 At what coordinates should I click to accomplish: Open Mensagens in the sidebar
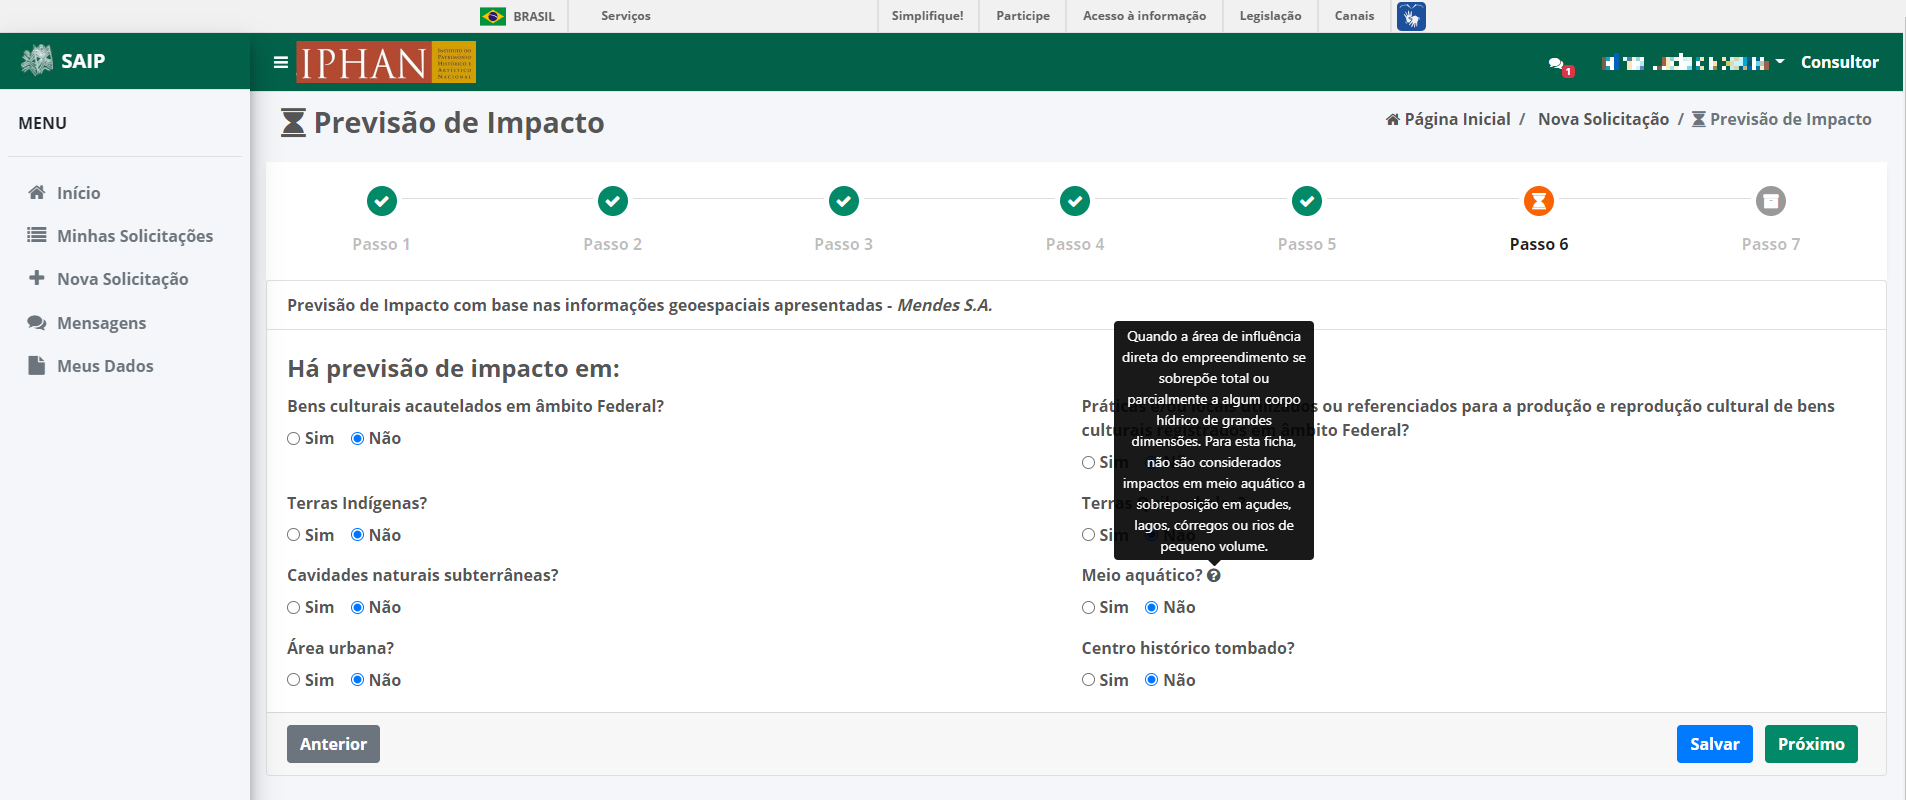point(102,323)
